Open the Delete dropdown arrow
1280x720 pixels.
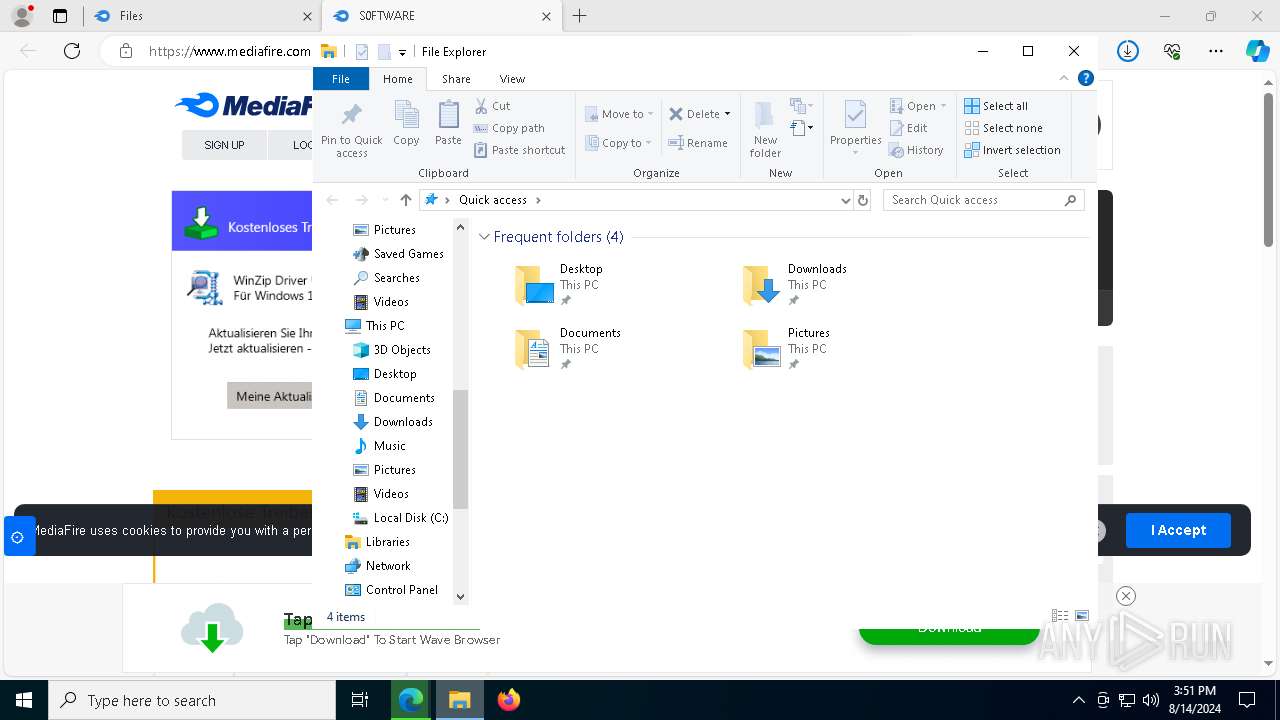727,114
